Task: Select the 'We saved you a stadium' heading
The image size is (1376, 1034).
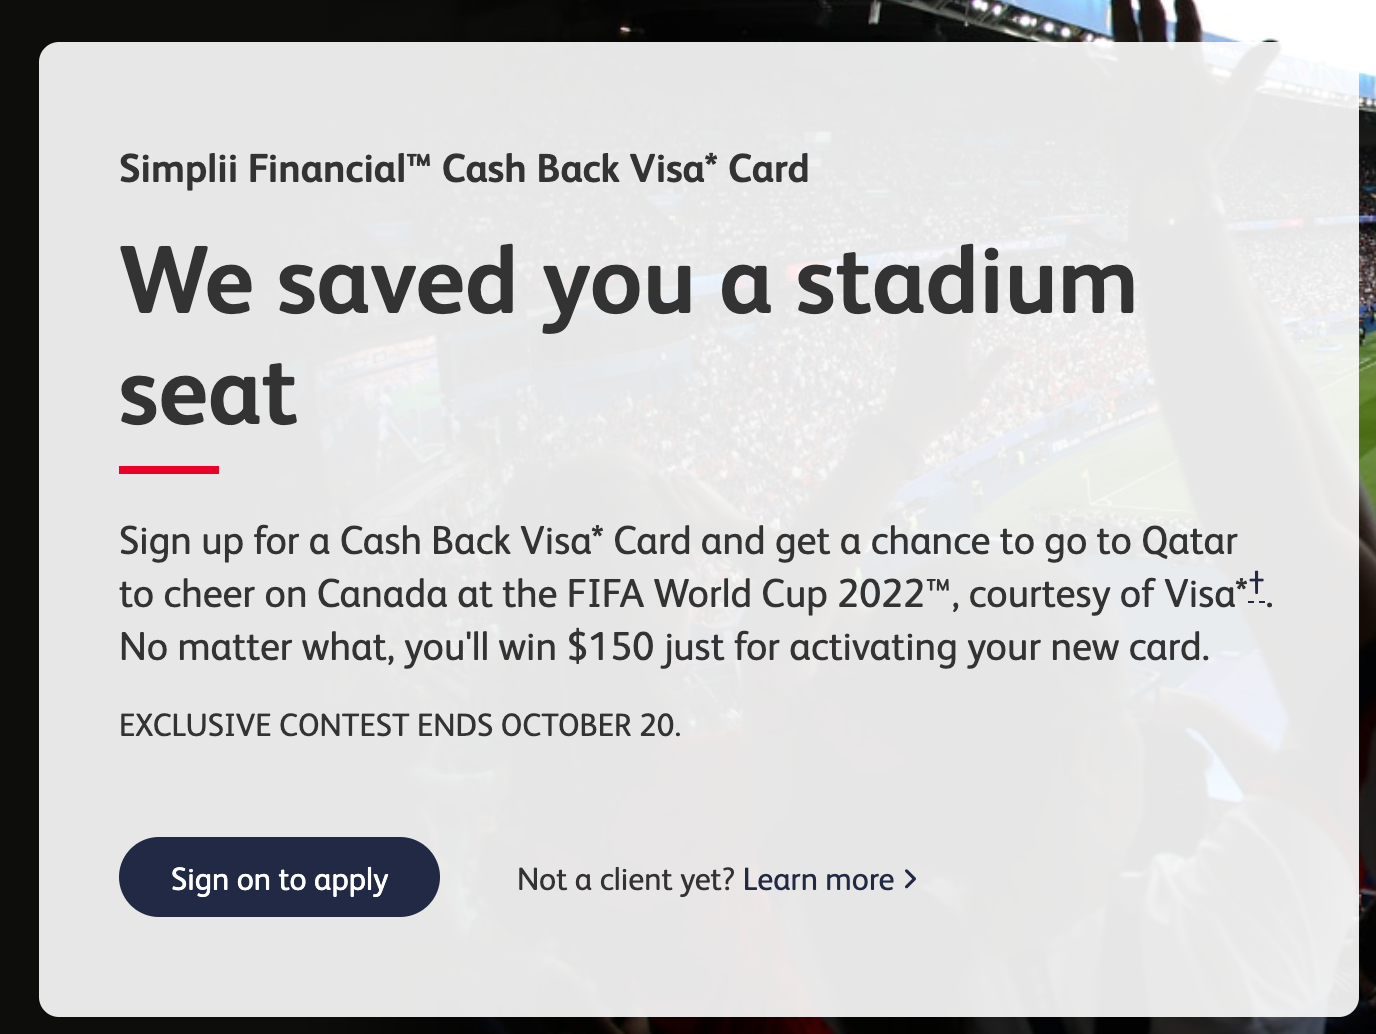Action: tap(628, 283)
